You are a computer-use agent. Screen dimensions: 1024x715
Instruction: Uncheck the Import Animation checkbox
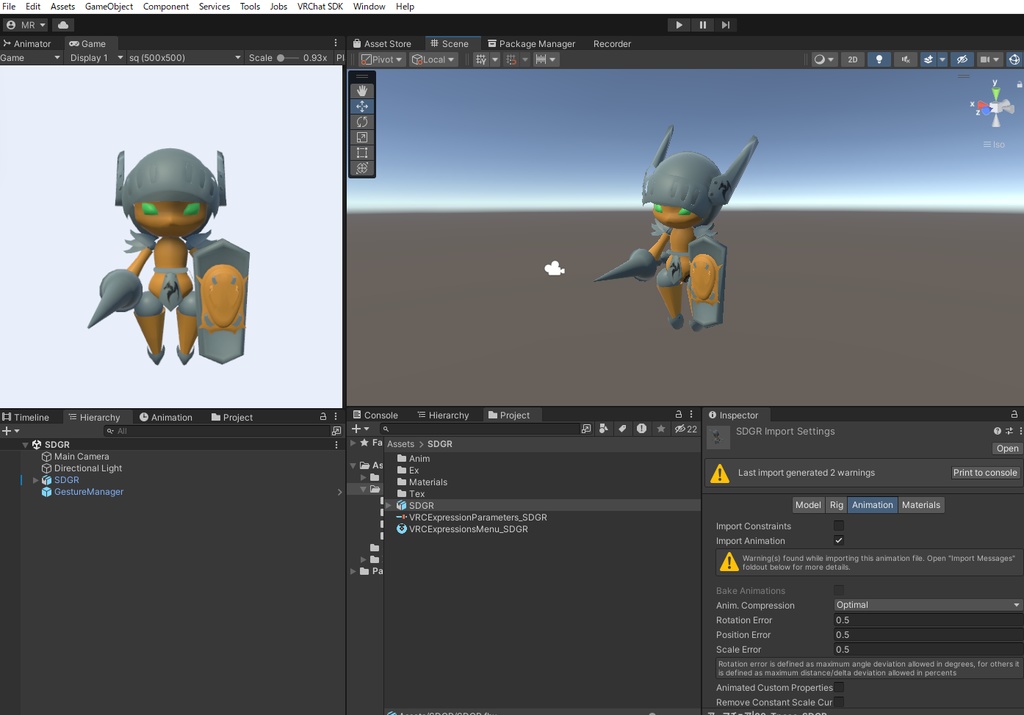pos(839,541)
